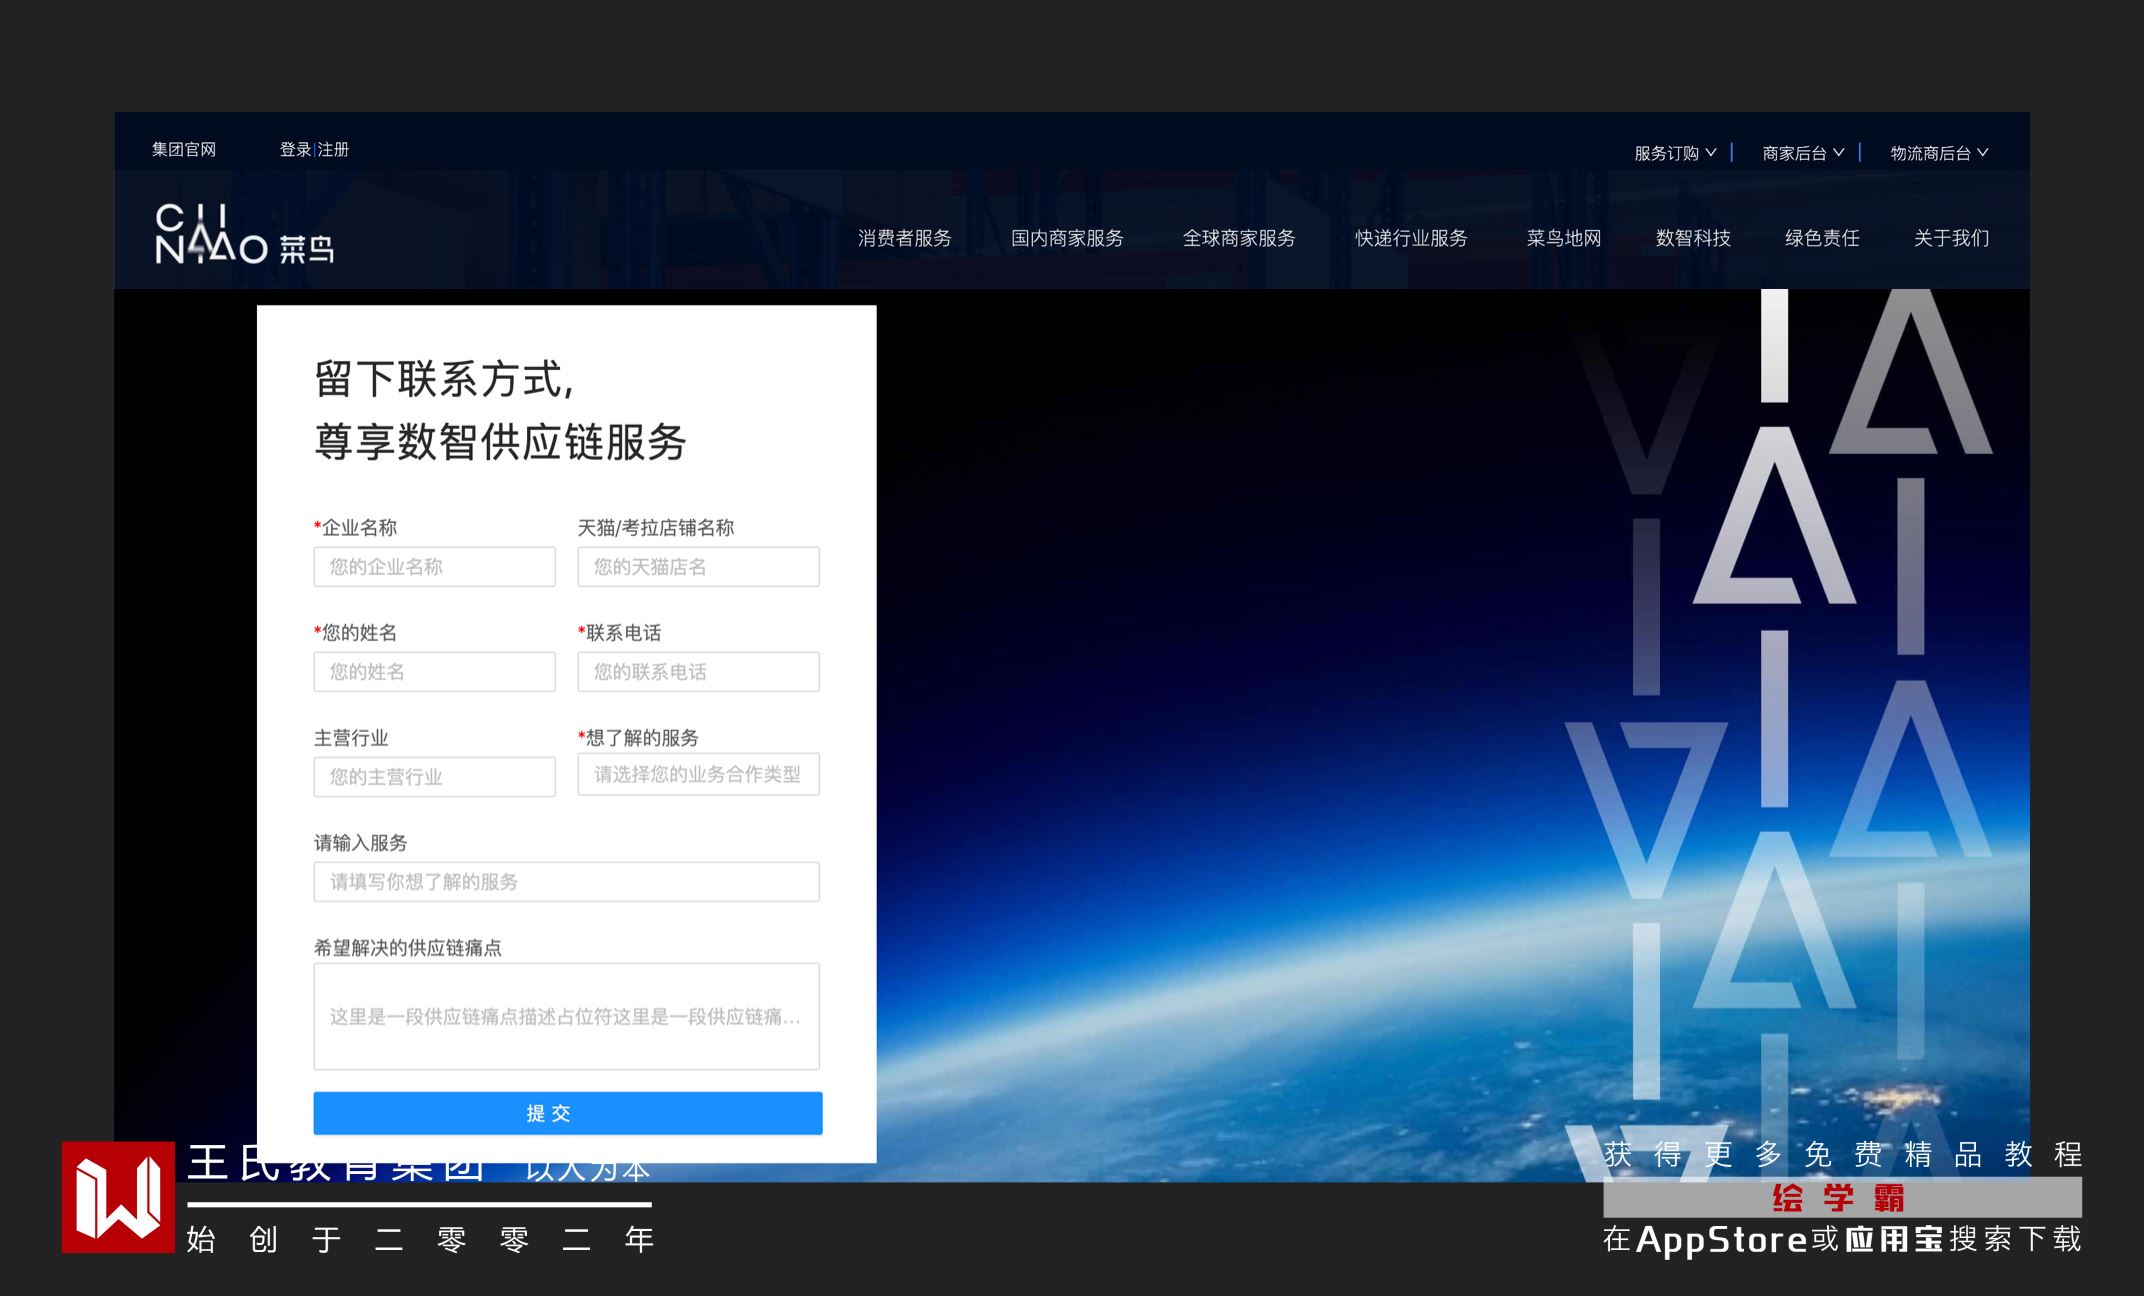Expand the 商家后台 dropdown
The width and height of the screenshot is (2144, 1296).
(x=1803, y=153)
